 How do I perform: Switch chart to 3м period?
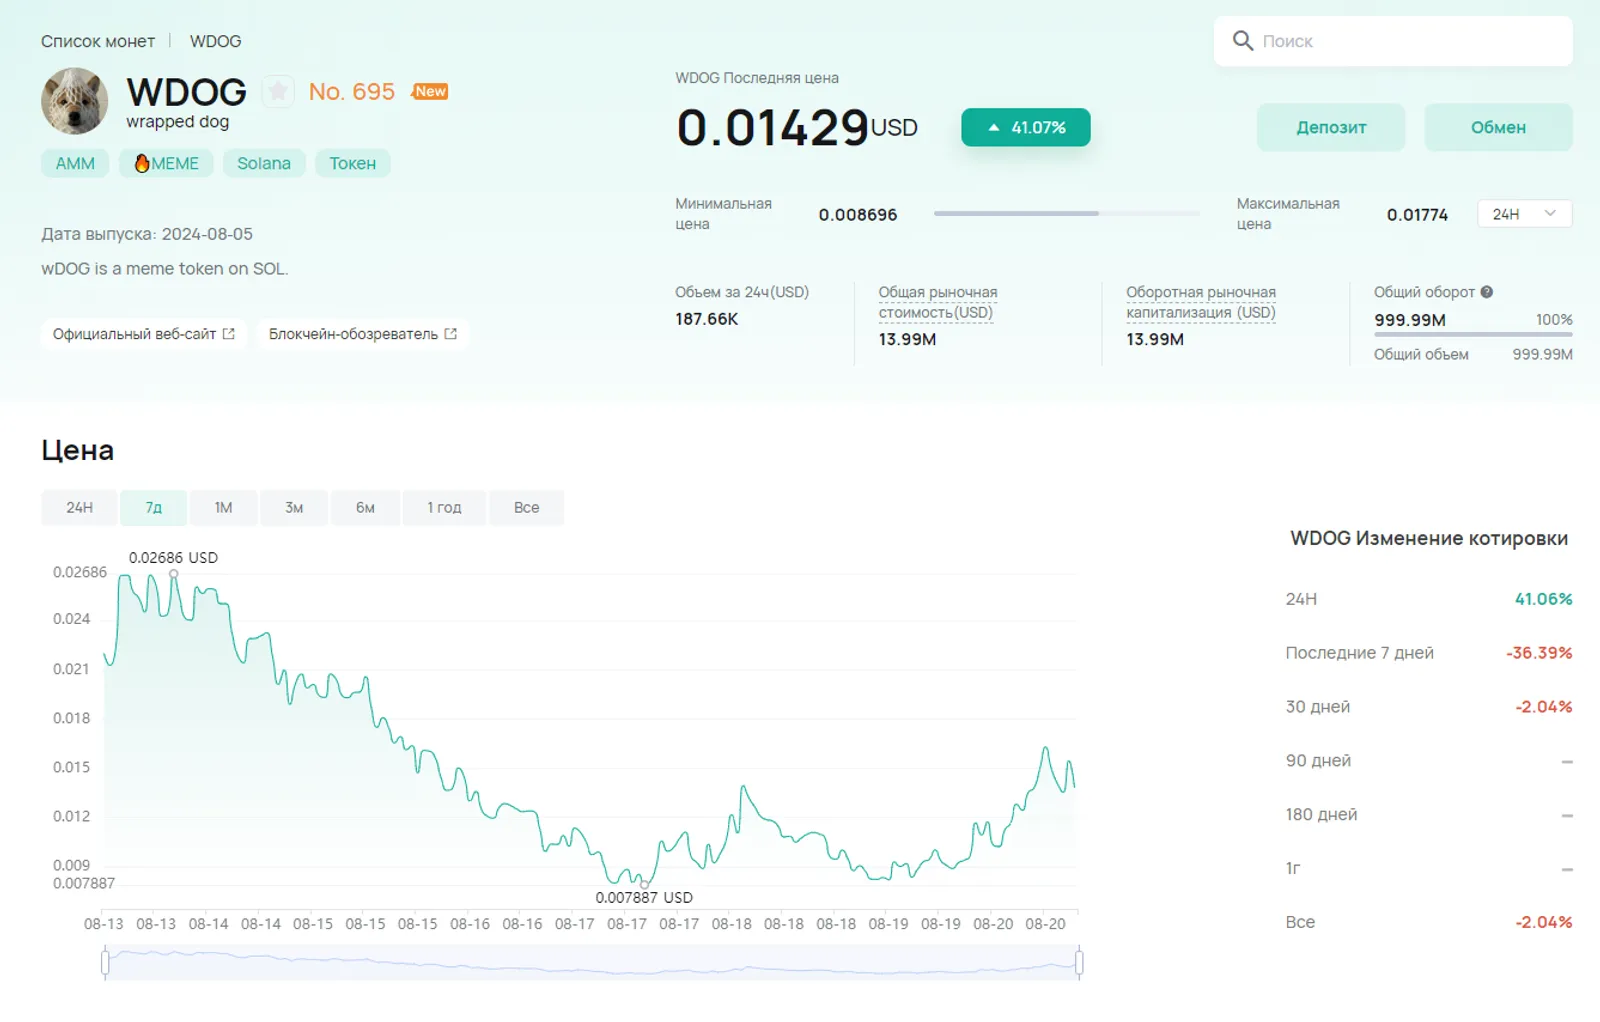click(x=294, y=508)
